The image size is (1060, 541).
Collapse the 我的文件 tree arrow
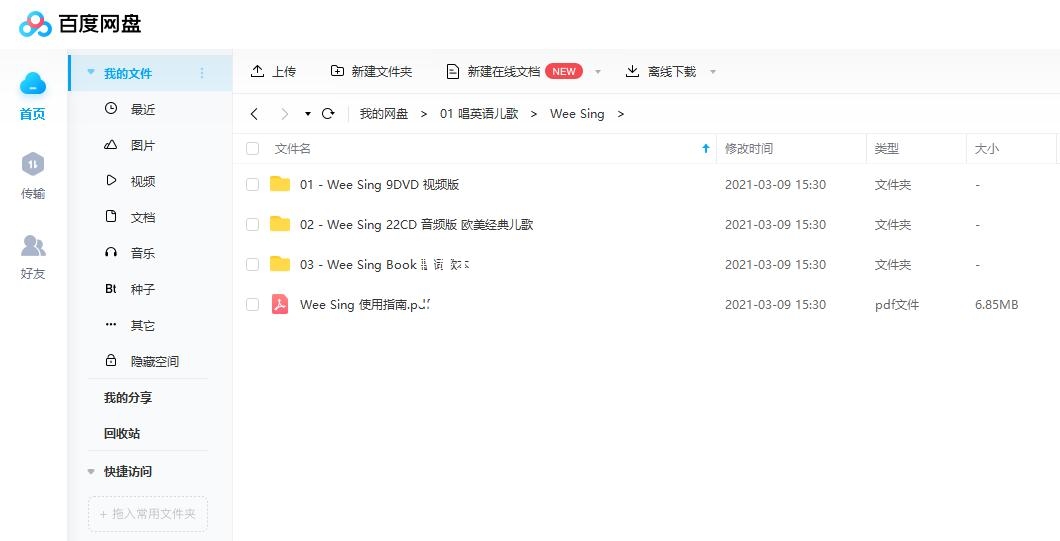click(x=91, y=72)
